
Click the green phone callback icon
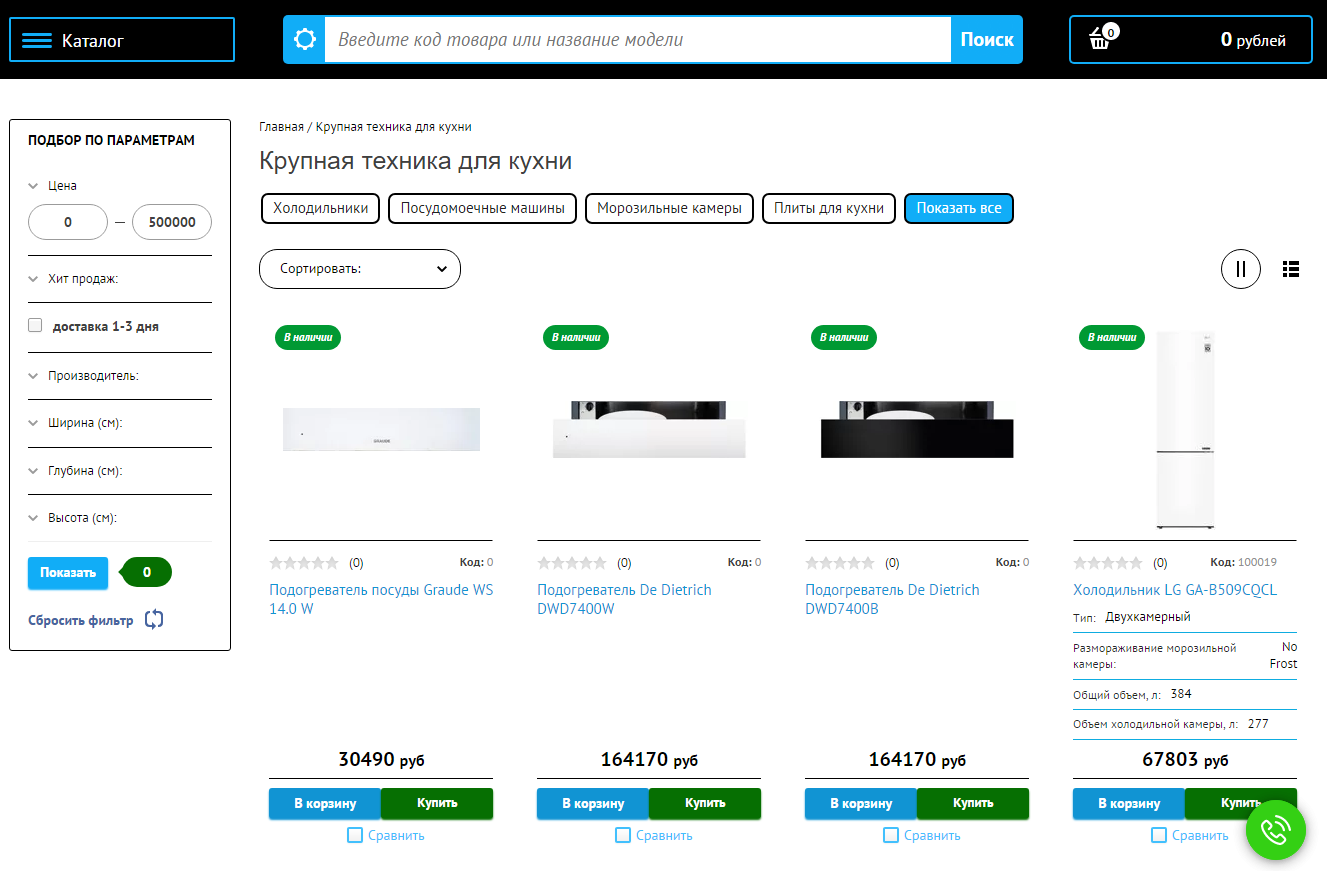1276,830
